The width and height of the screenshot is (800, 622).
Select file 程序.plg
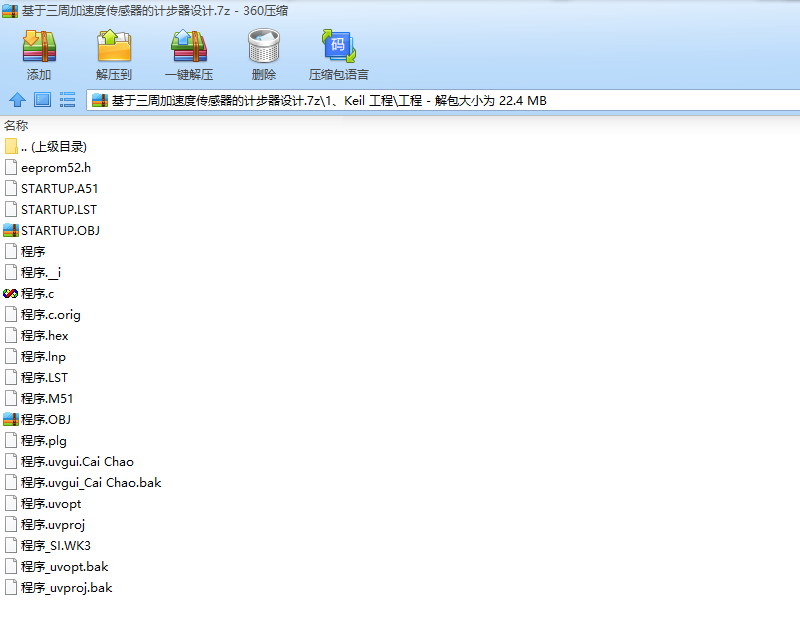tap(36, 440)
